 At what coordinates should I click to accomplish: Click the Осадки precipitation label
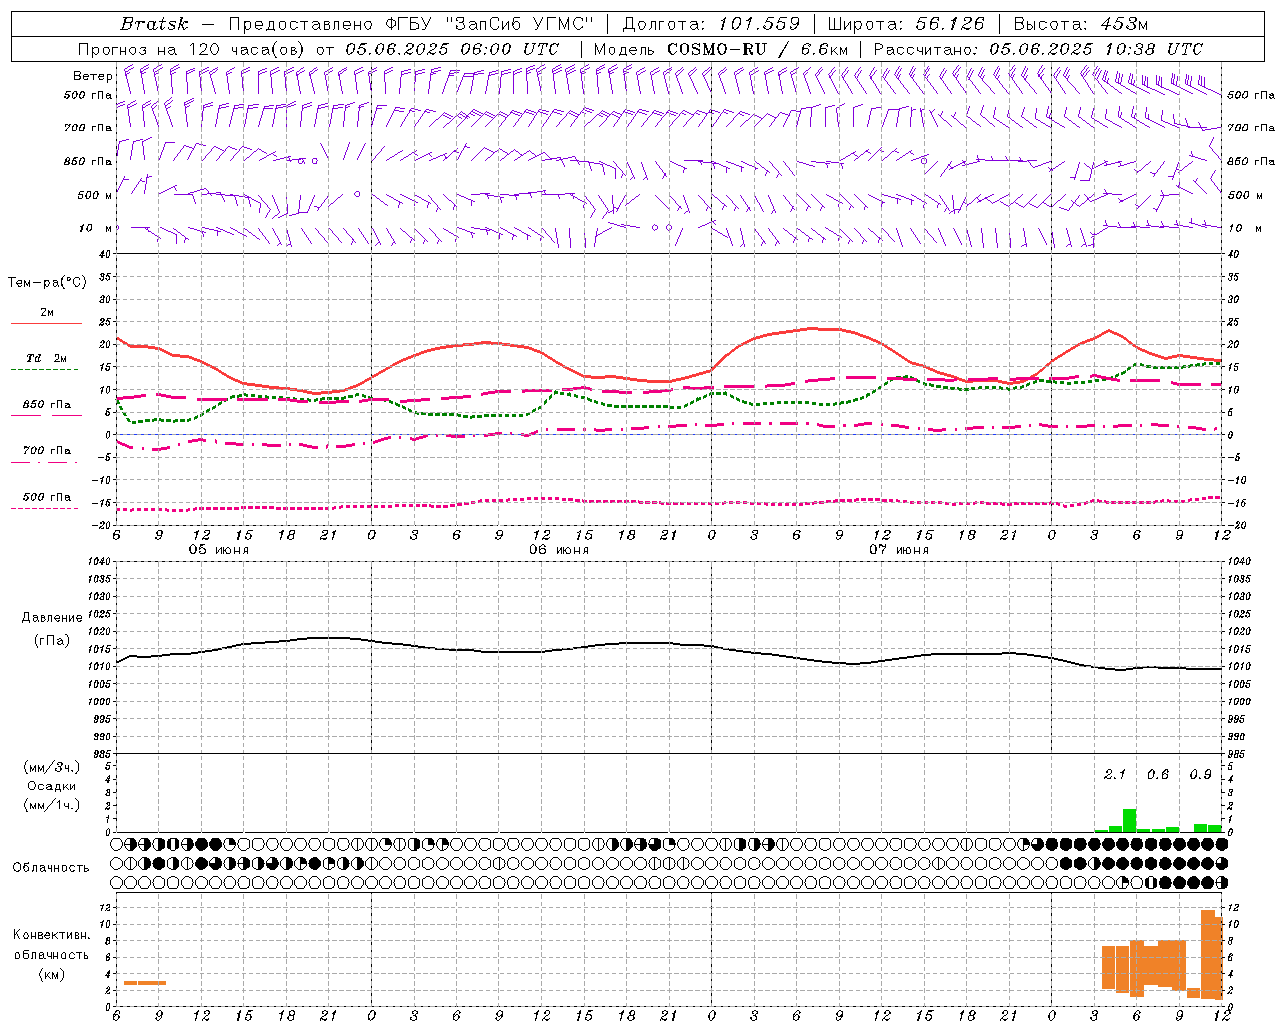(x=52, y=786)
